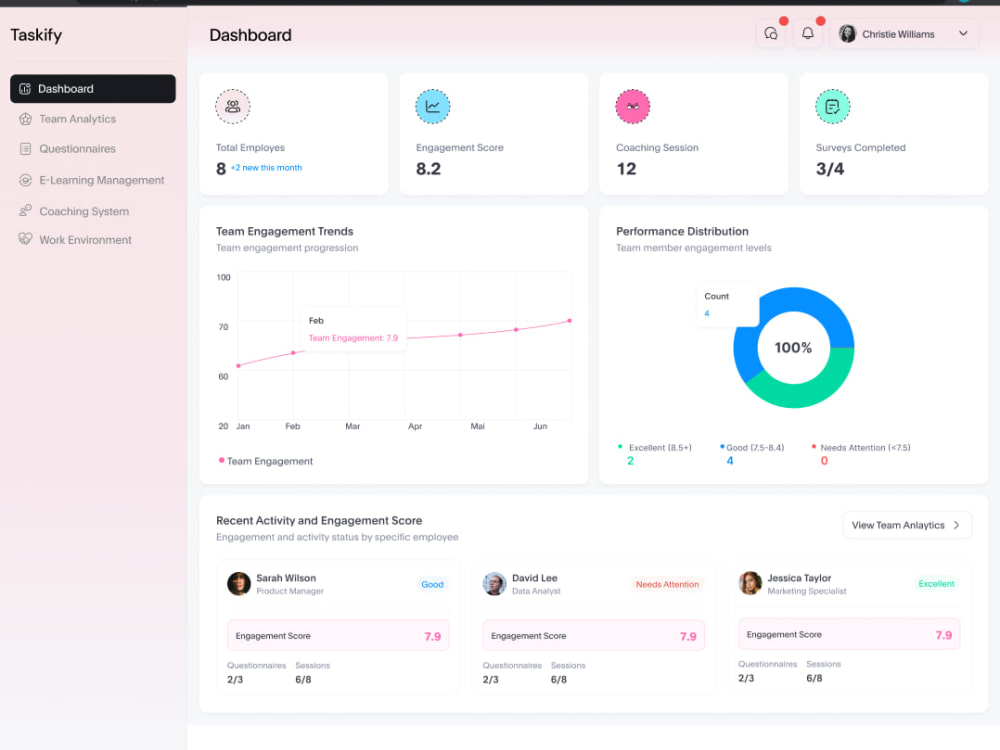Click David Lee's Engagement Score box
Screen dimensions: 1000x750
(x=594, y=636)
